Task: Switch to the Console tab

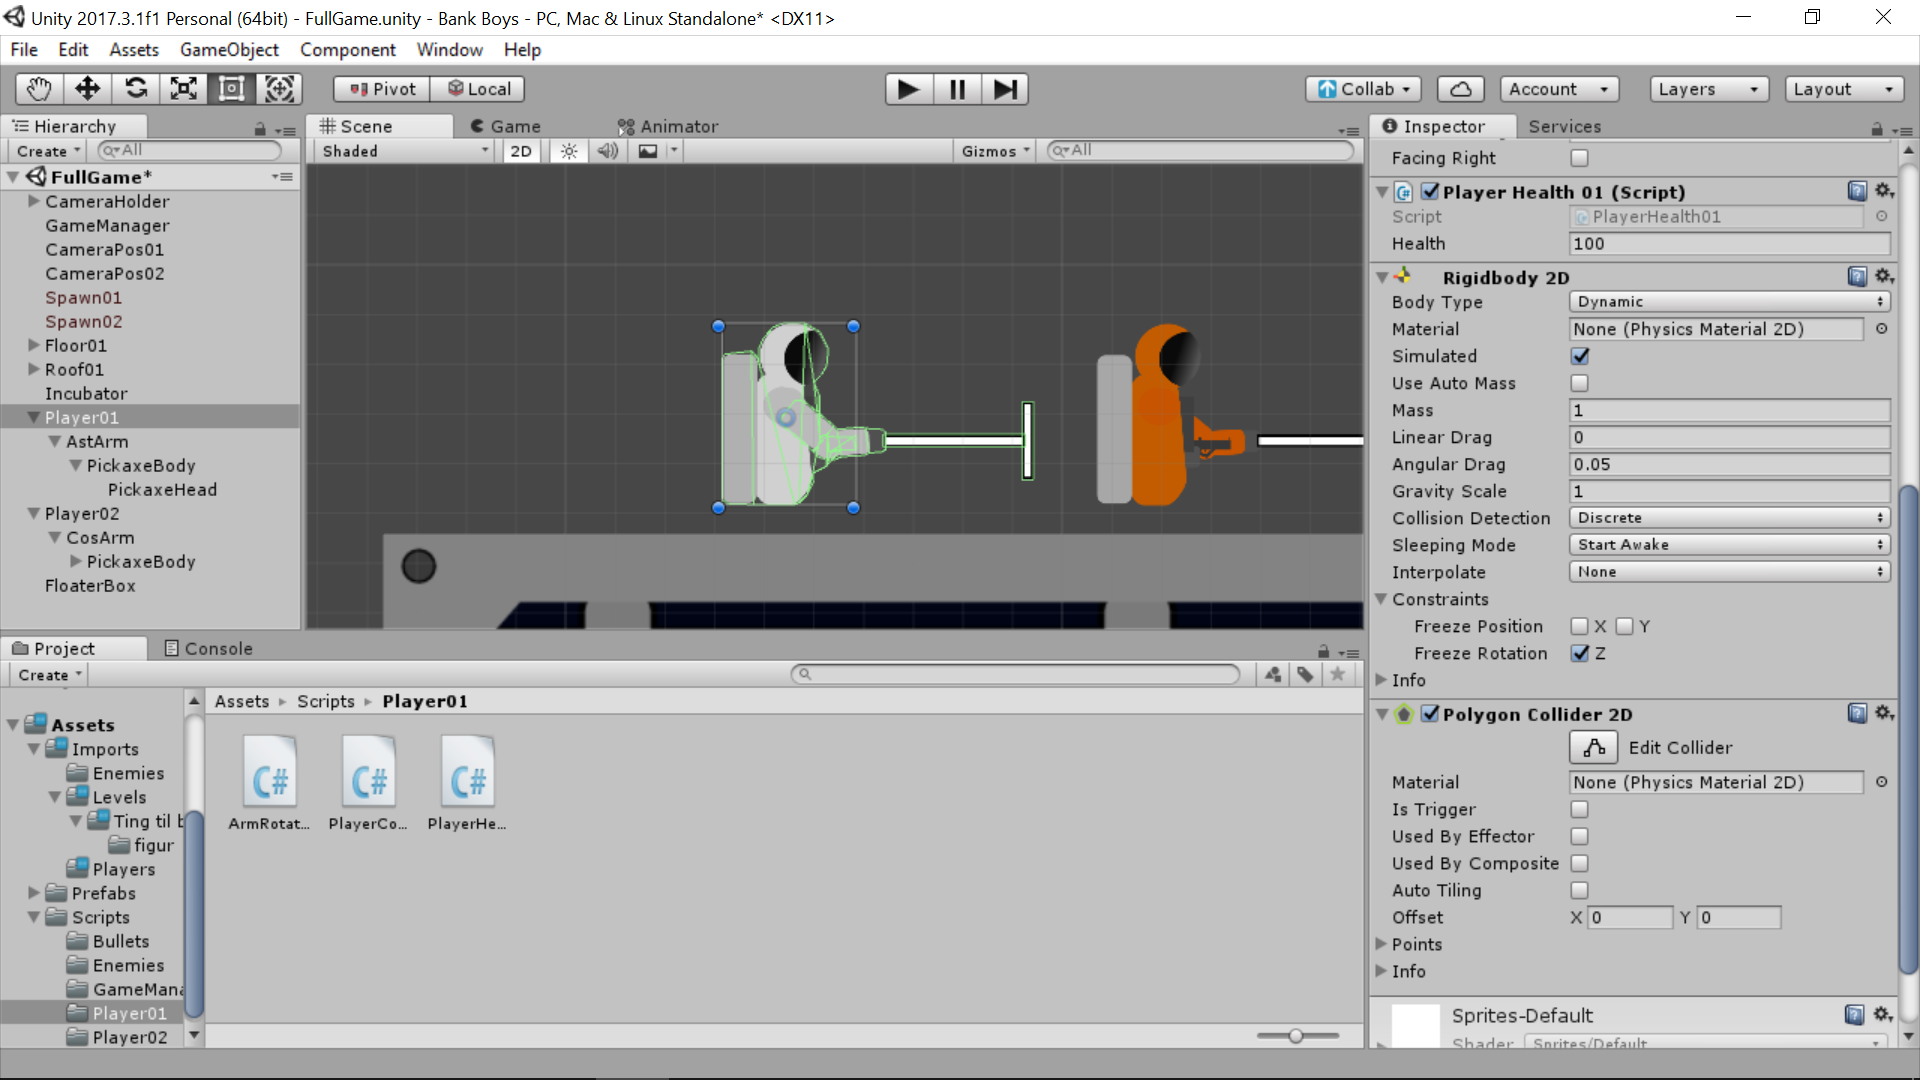Action: coord(208,648)
